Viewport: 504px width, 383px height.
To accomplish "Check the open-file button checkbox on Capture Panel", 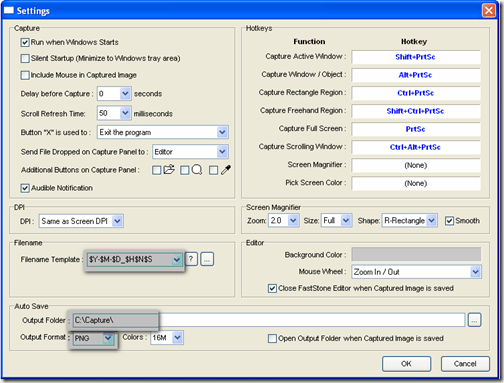I will pos(156,170).
